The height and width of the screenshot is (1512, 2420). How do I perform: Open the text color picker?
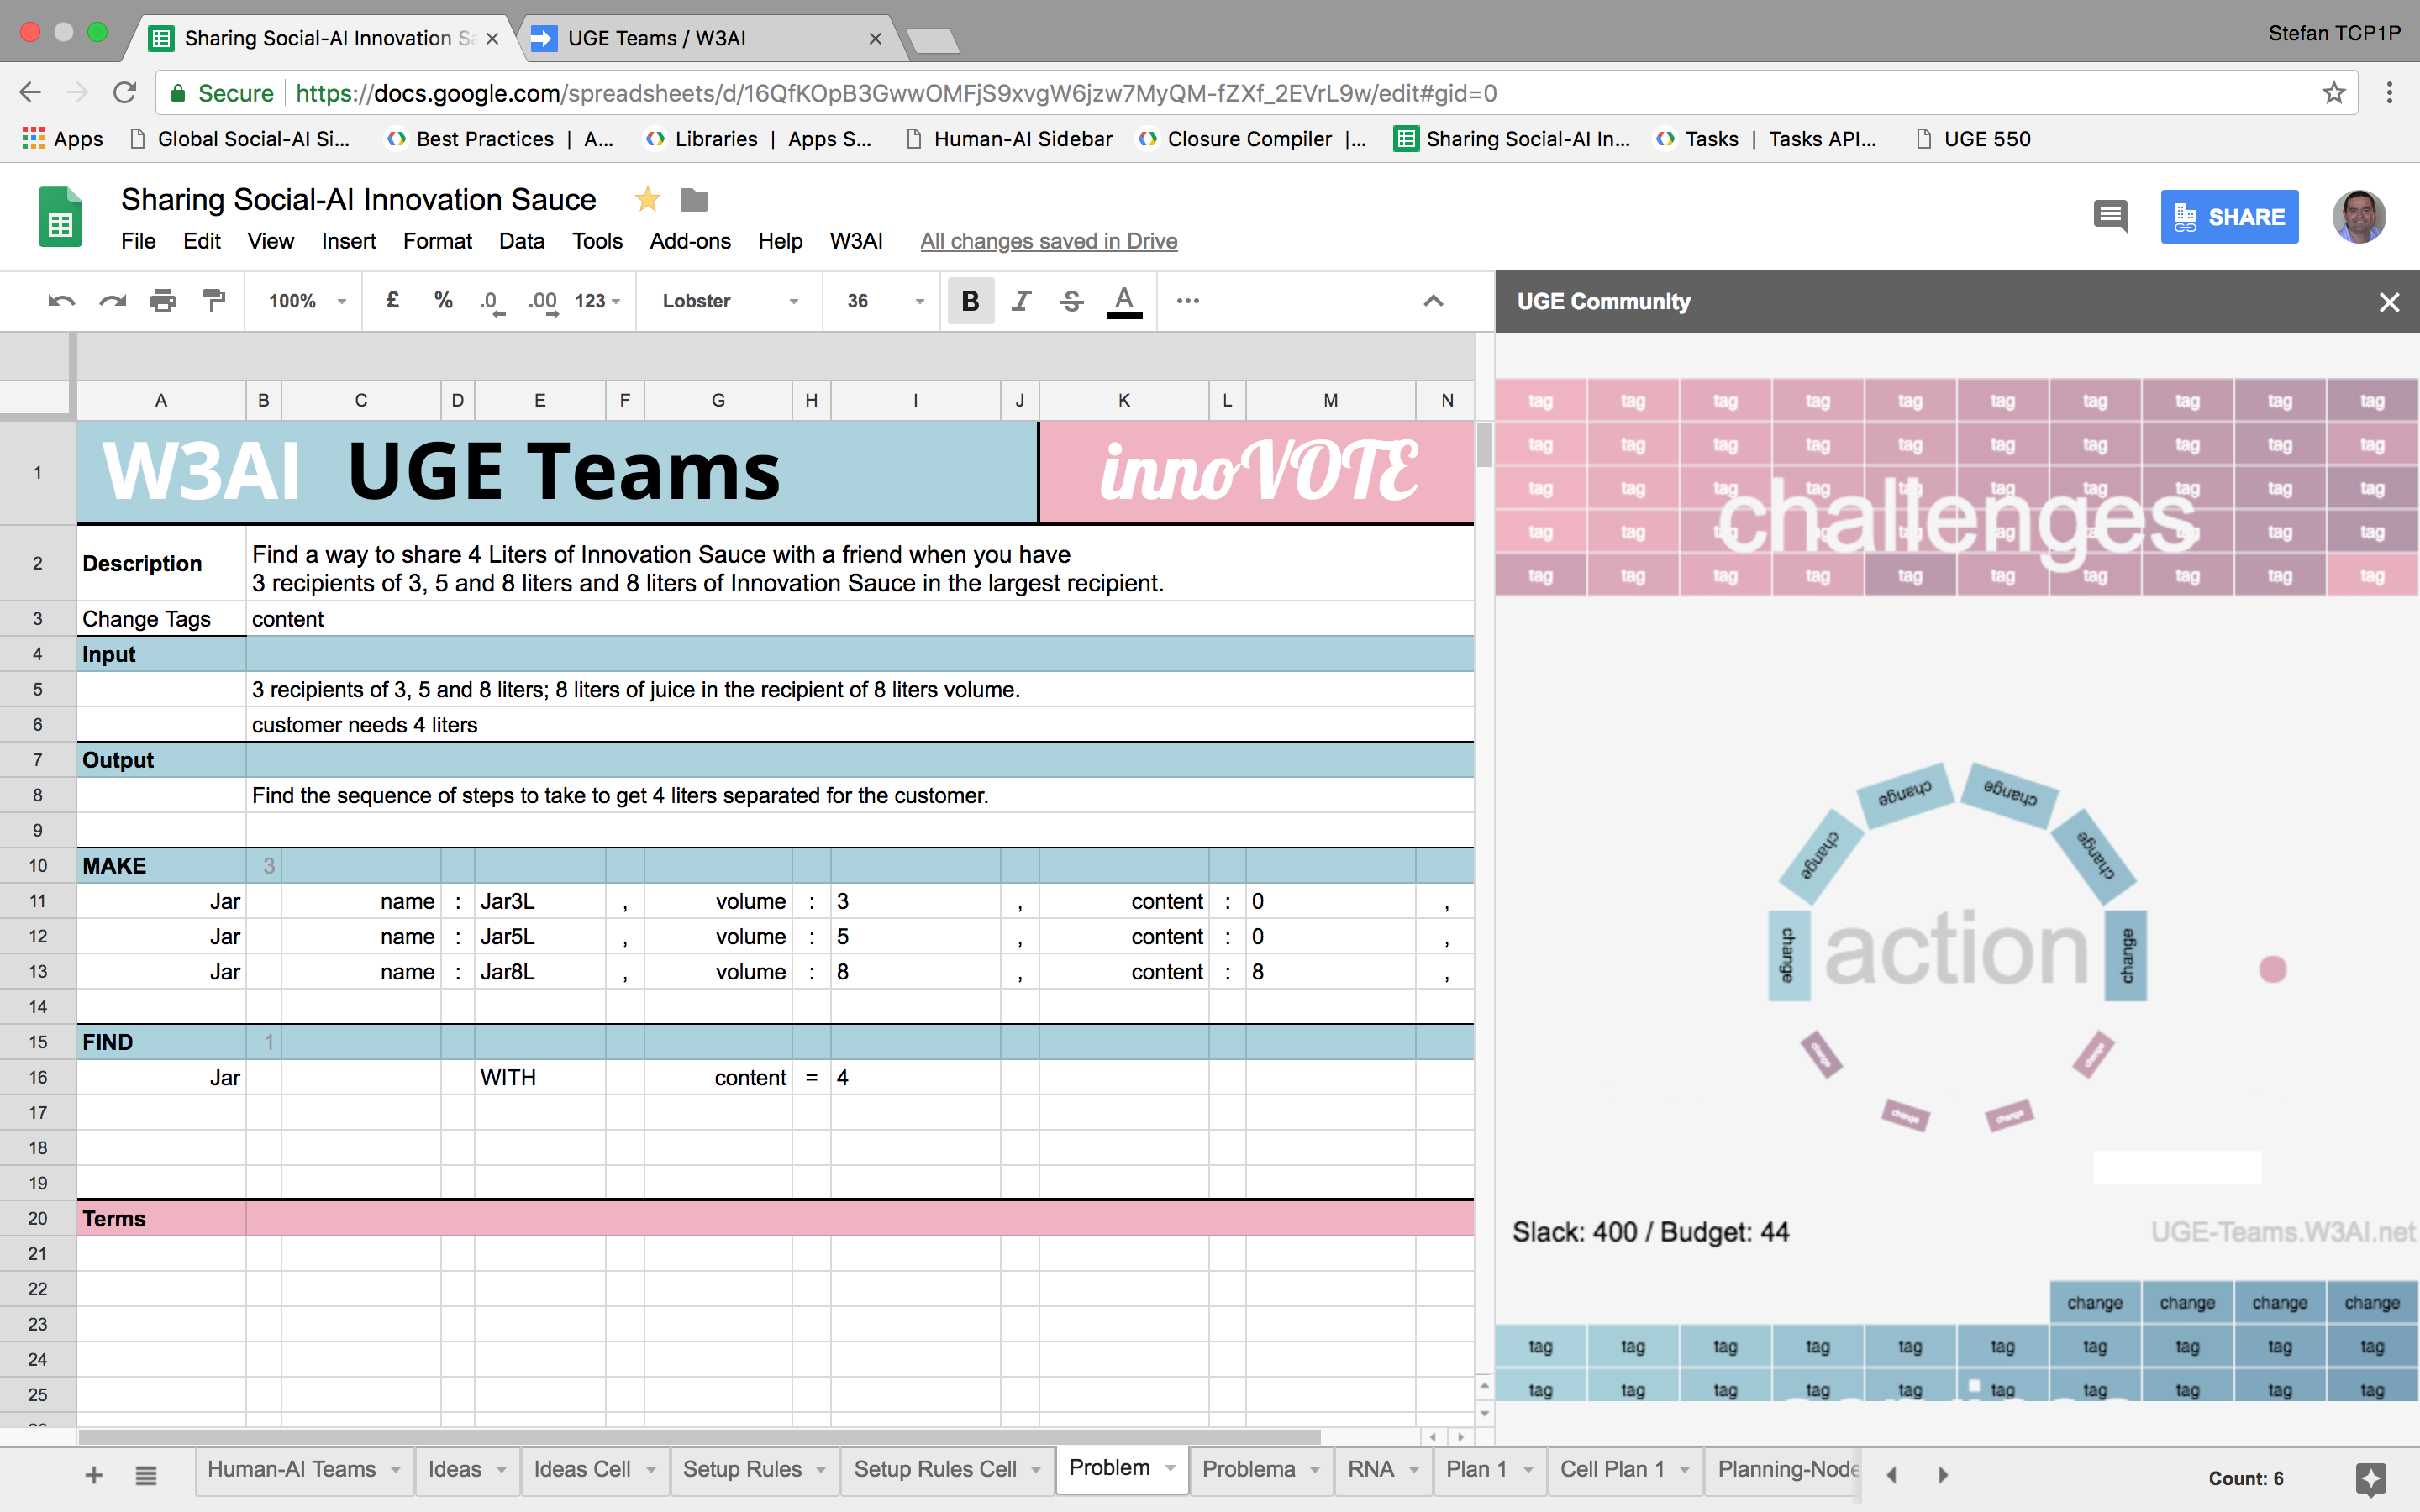coord(1124,301)
